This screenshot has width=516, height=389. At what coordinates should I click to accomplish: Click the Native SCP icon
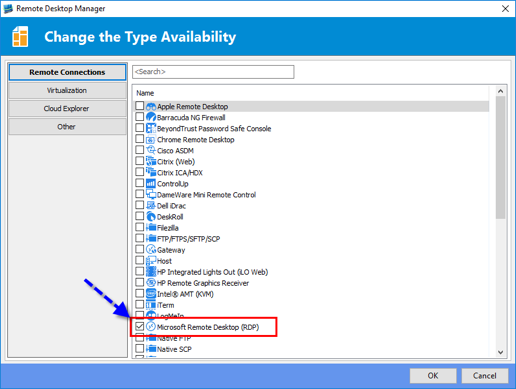point(151,349)
